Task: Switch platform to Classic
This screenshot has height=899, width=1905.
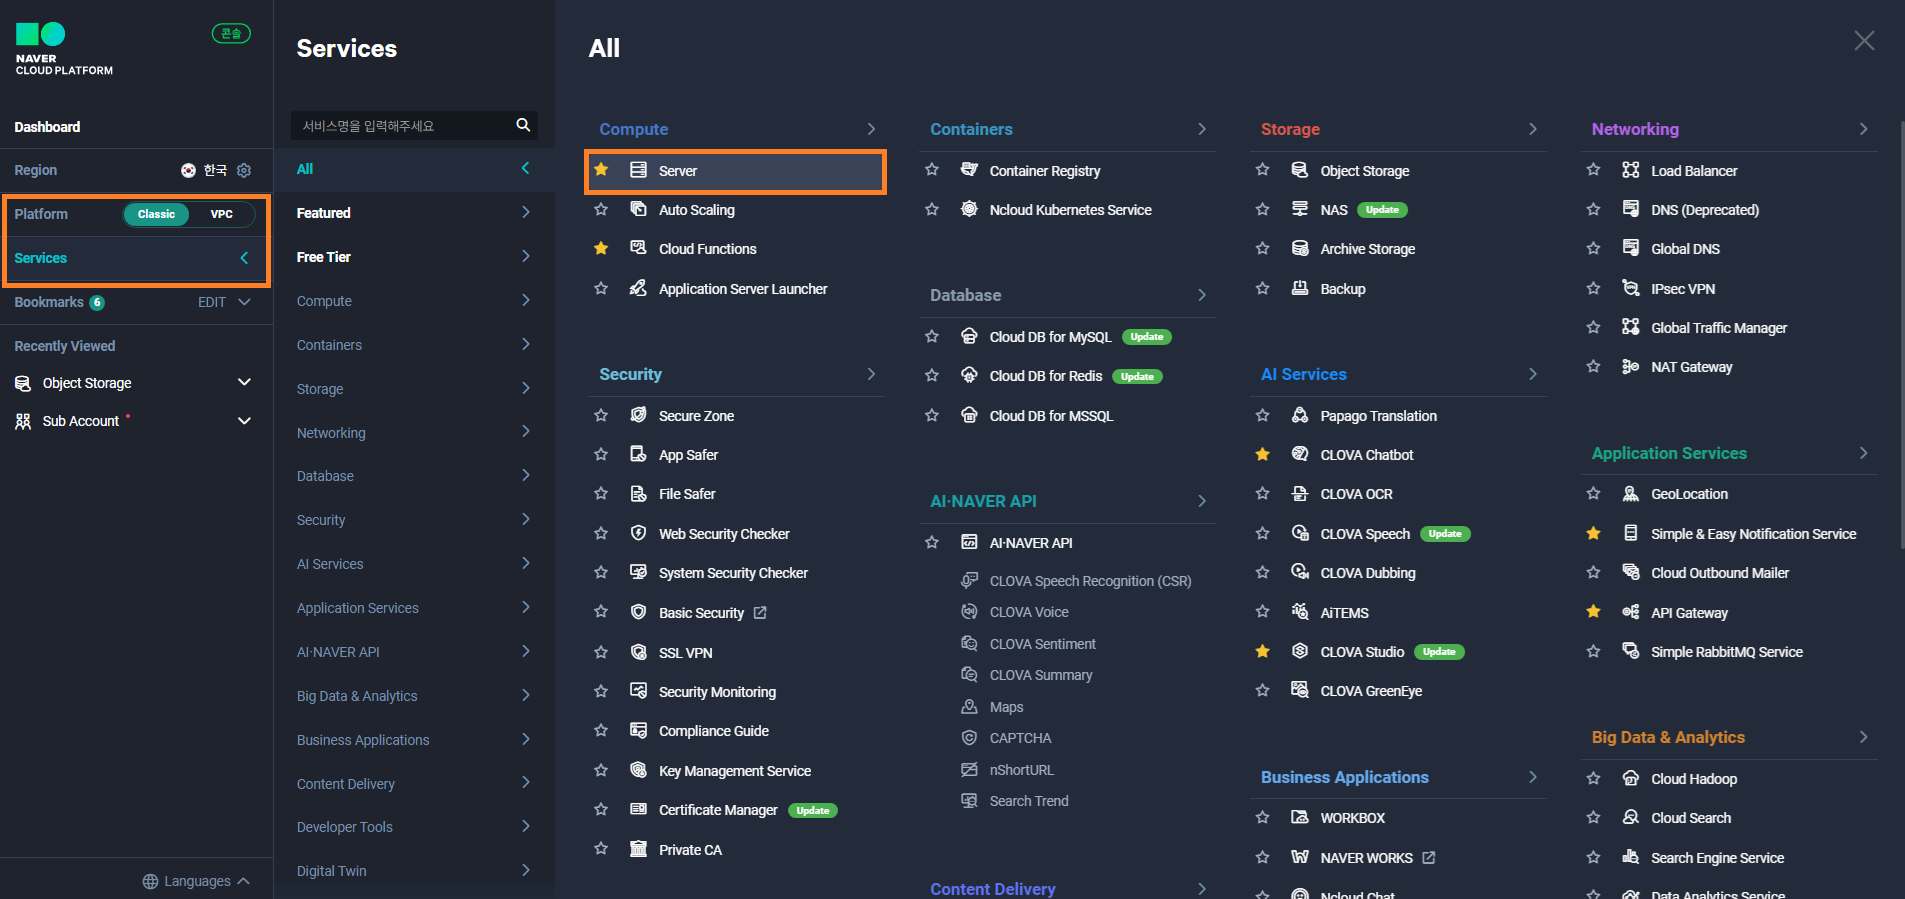Action: point(156,214)
